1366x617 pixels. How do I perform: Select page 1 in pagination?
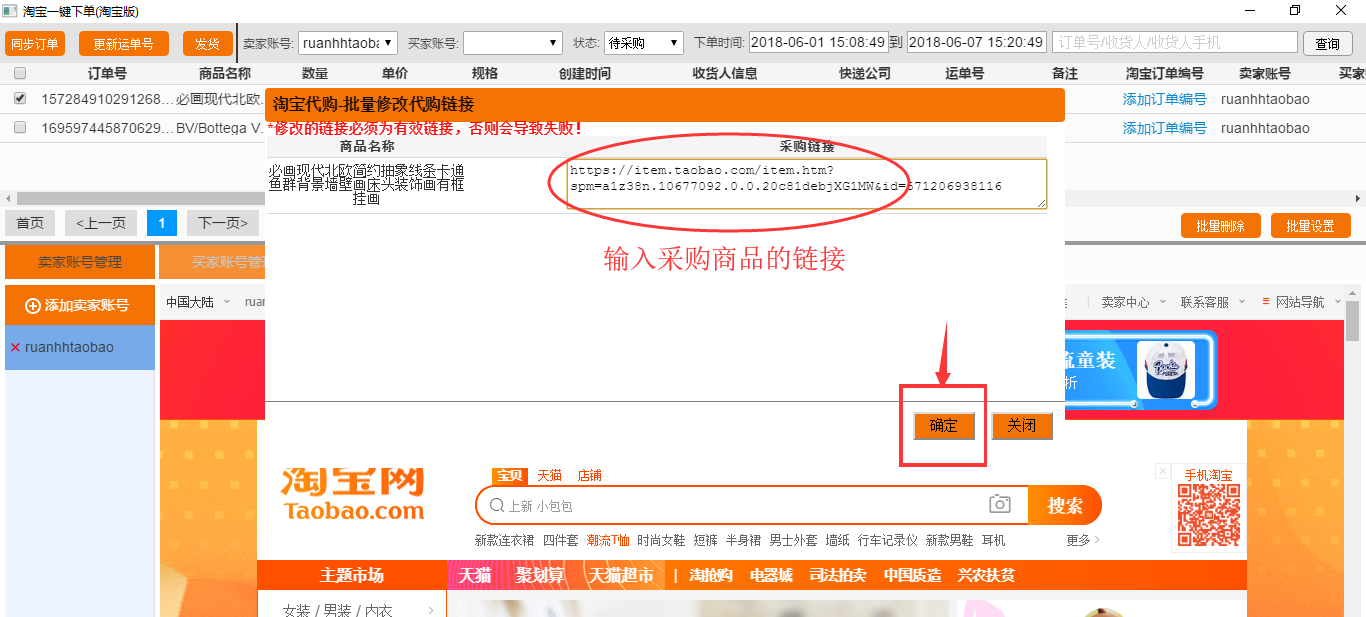[x=162, y=224]
